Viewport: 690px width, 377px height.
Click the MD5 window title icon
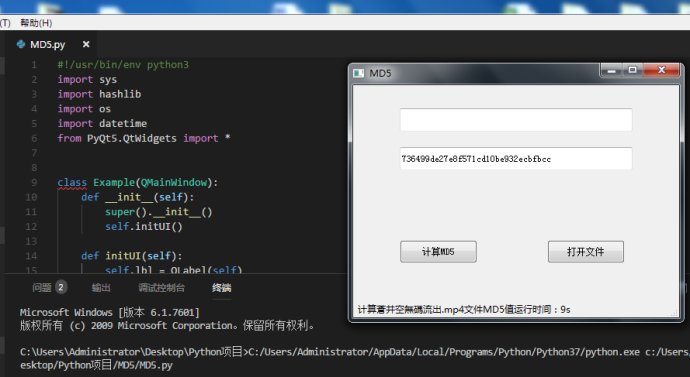(x=359, y=73)
